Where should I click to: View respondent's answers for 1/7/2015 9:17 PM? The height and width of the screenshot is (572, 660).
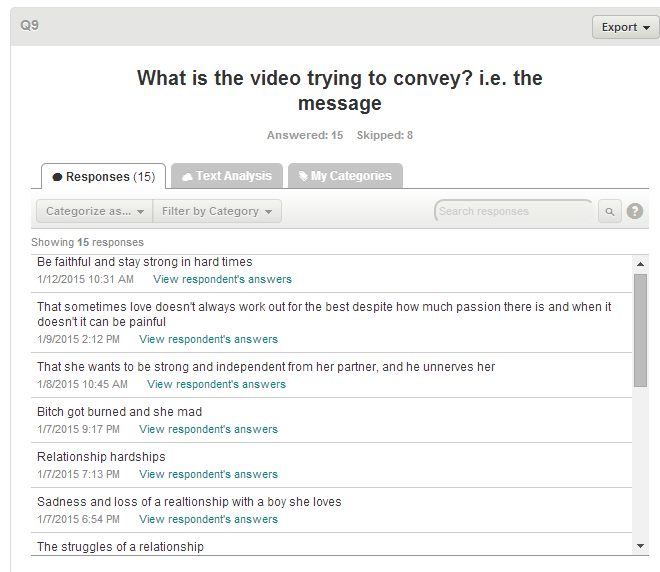click(x=208, y=429)
